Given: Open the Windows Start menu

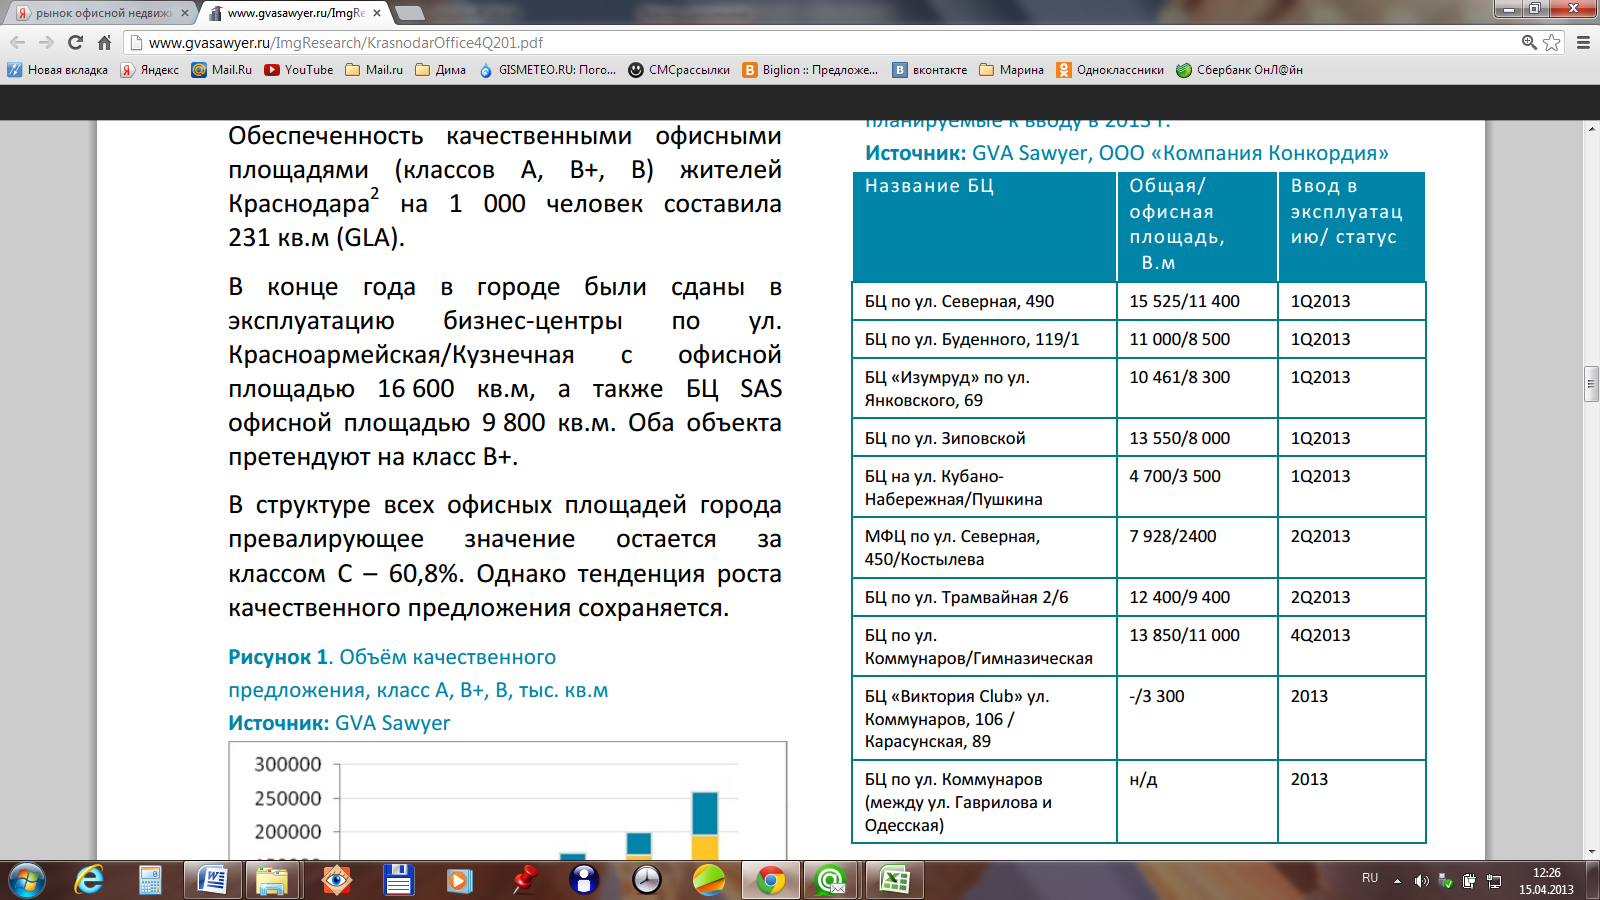Looking at the screenshot, I should (x=27, y=881).
